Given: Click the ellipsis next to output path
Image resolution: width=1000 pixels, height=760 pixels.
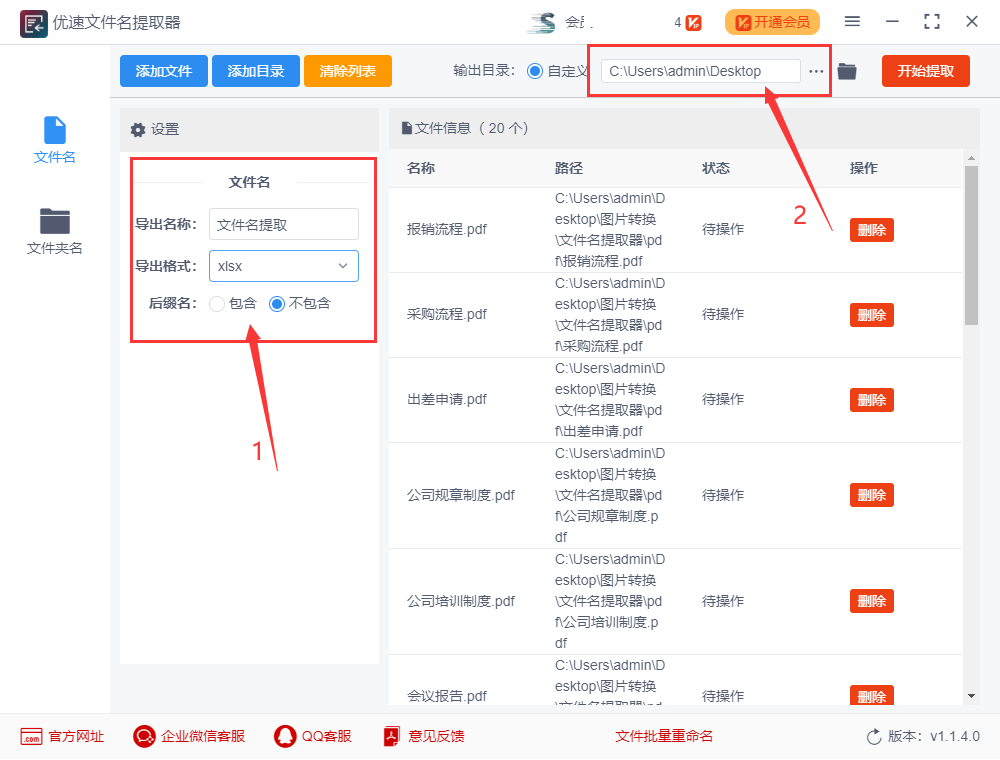Looking at the screenshot, I should [x=817, y=71].
